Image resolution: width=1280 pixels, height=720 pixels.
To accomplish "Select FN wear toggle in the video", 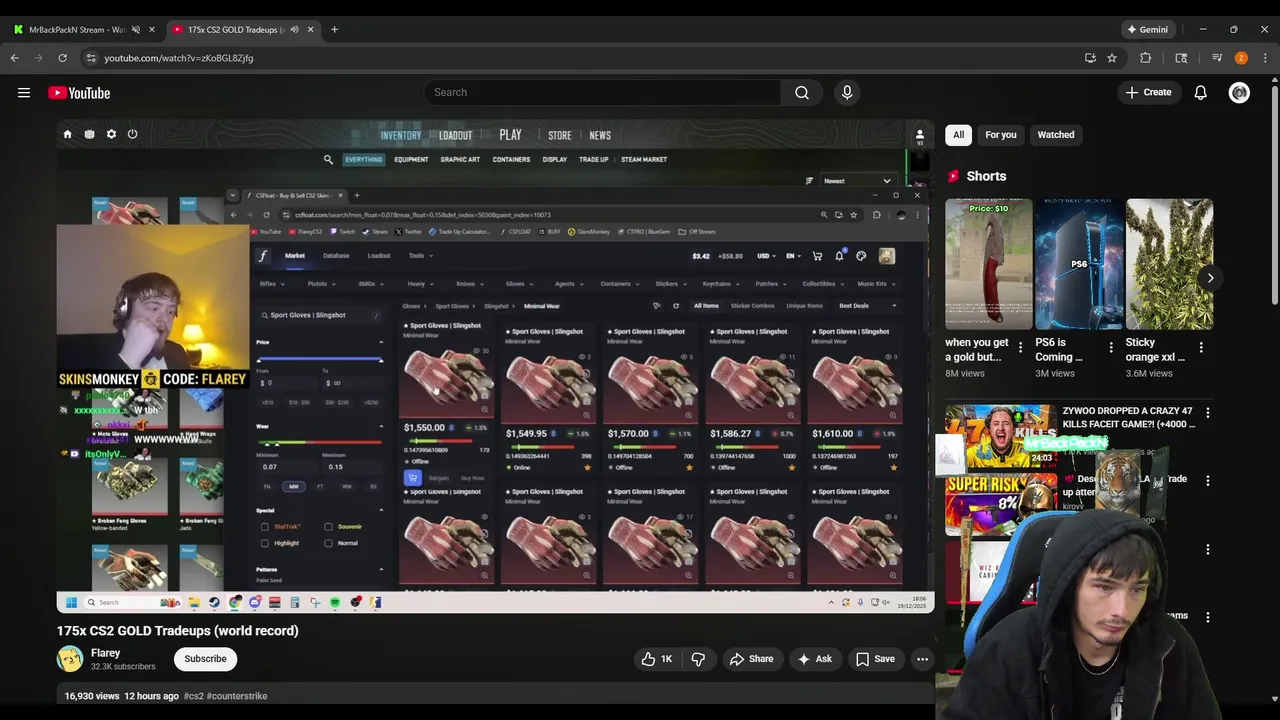I will click(x=267, y=487).
